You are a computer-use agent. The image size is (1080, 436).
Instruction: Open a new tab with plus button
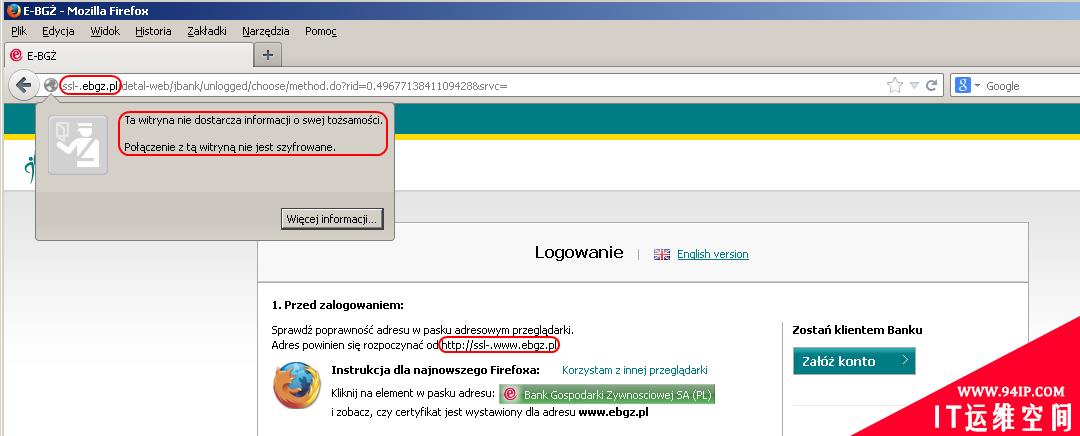[x=268, y=55]
